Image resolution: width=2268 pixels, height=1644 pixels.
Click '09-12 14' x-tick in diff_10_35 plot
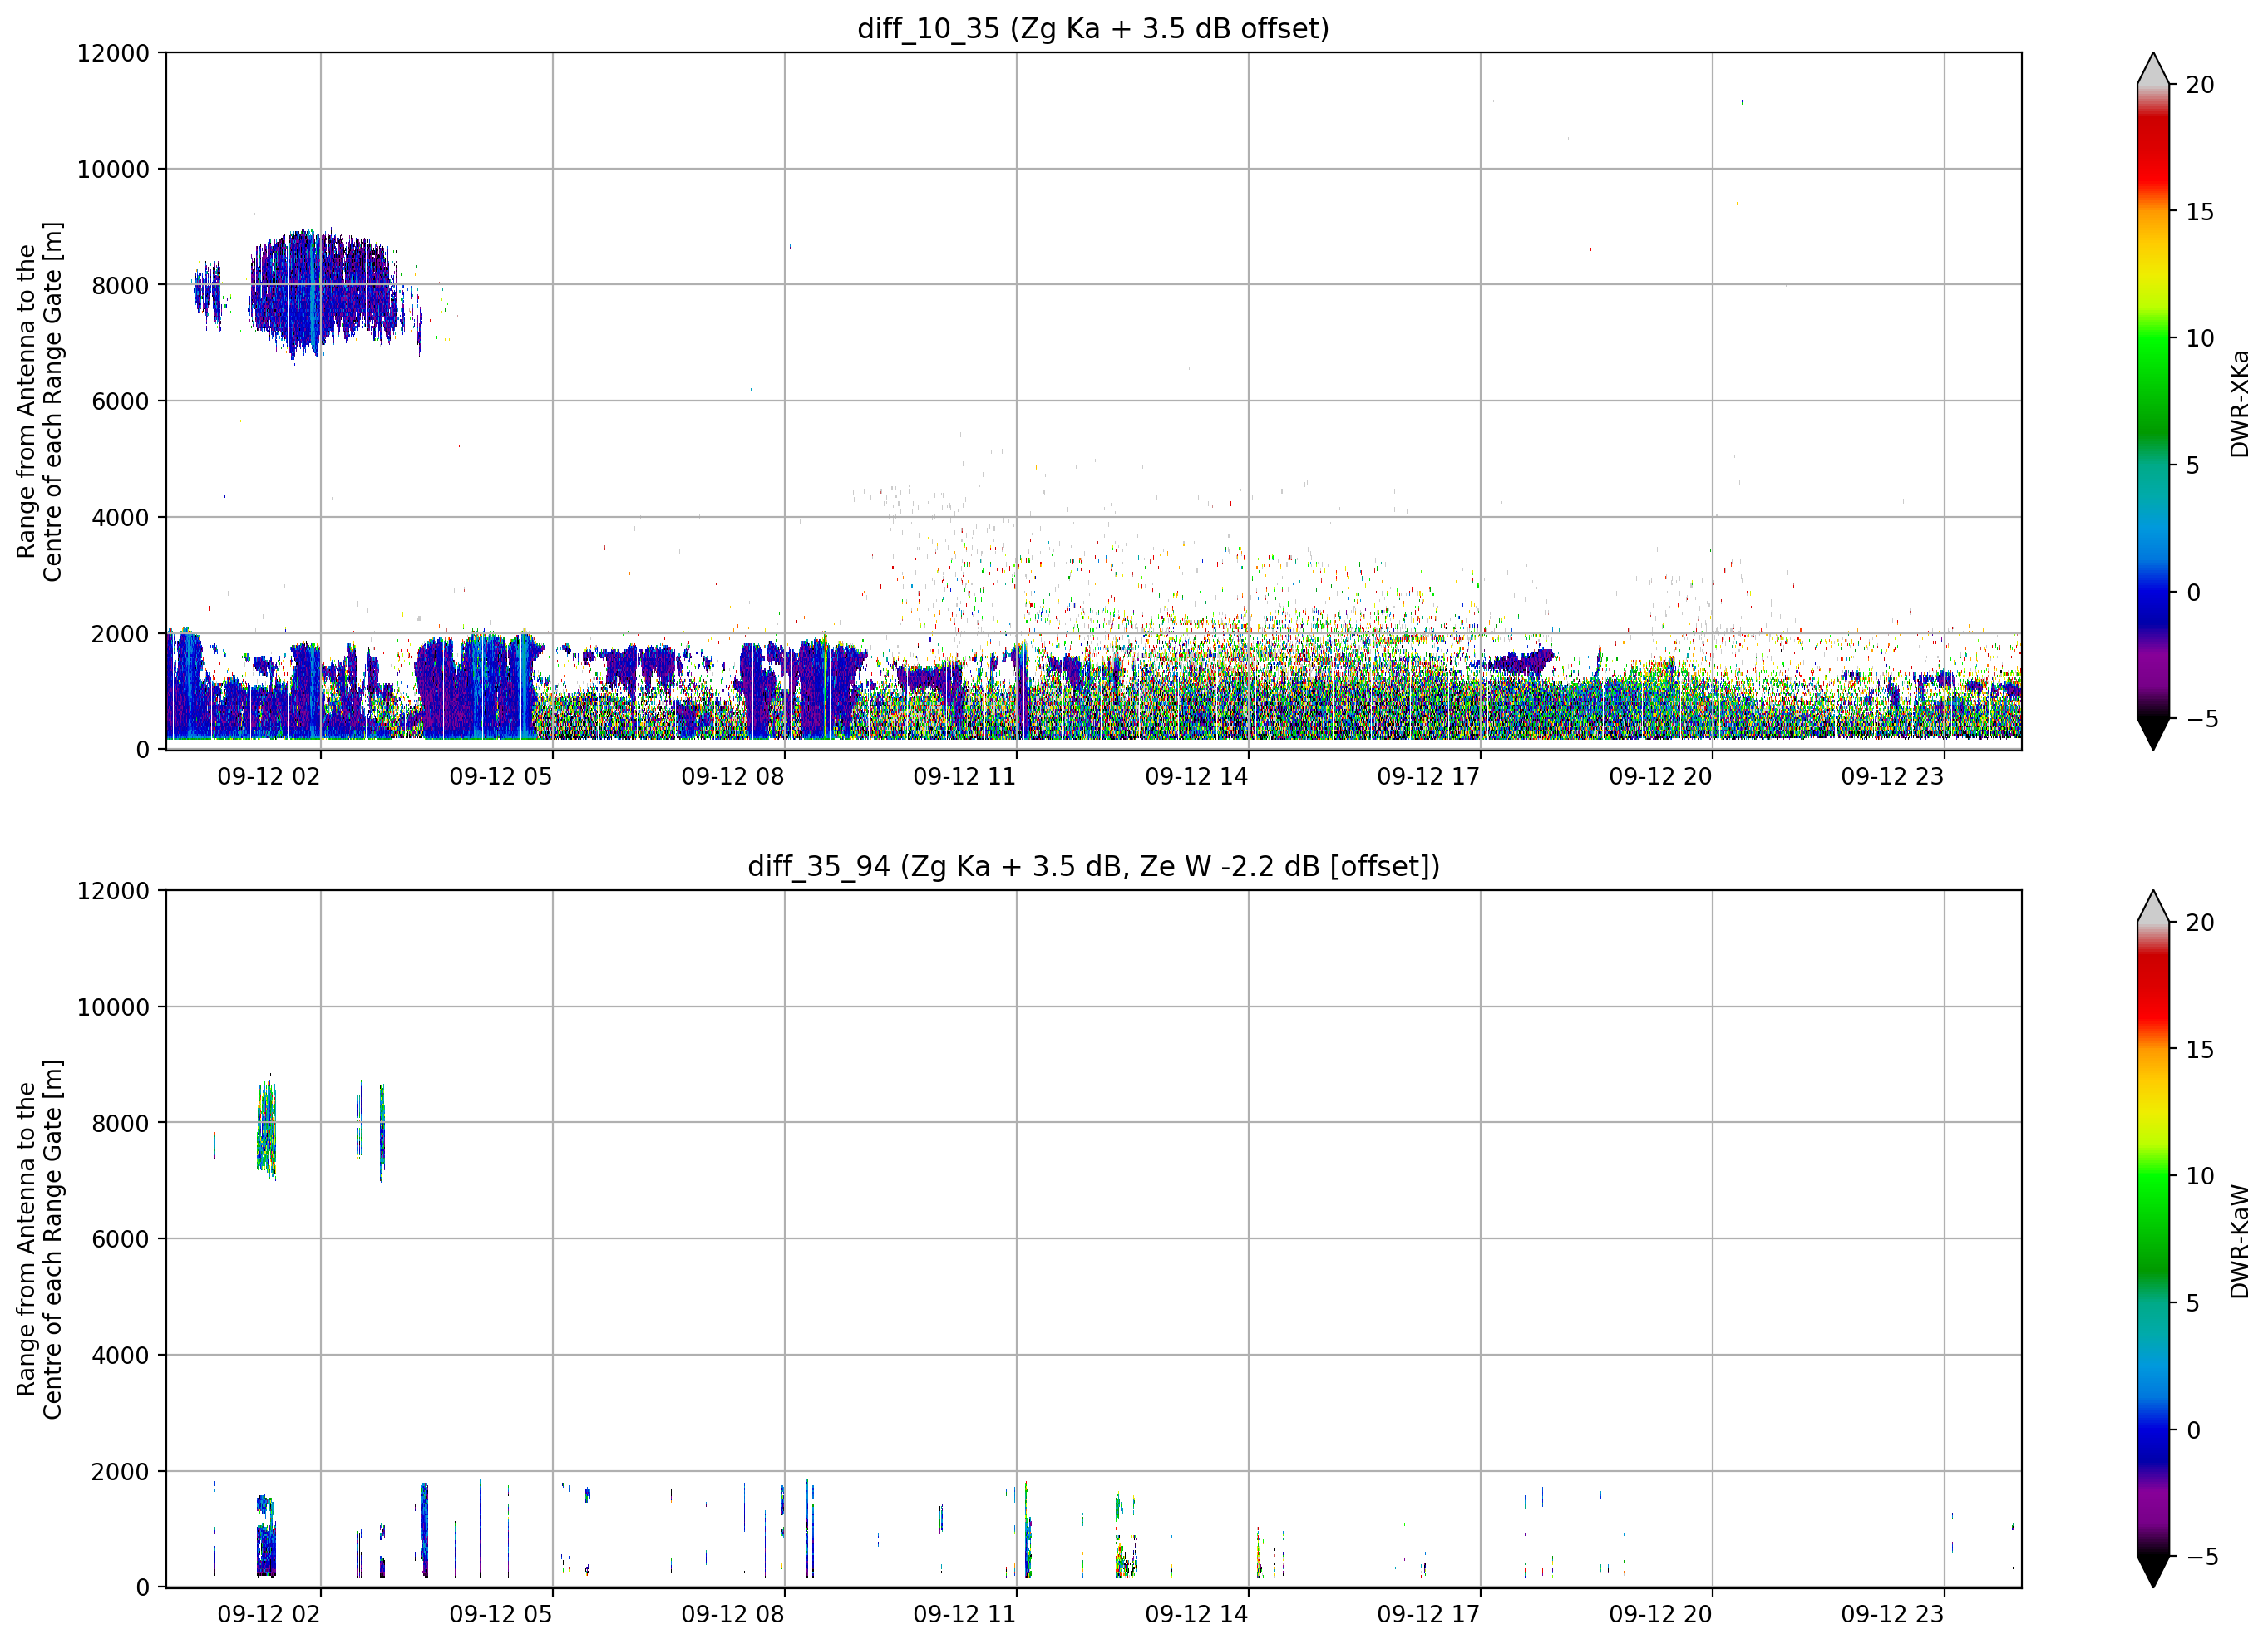tap(1197, 777)
